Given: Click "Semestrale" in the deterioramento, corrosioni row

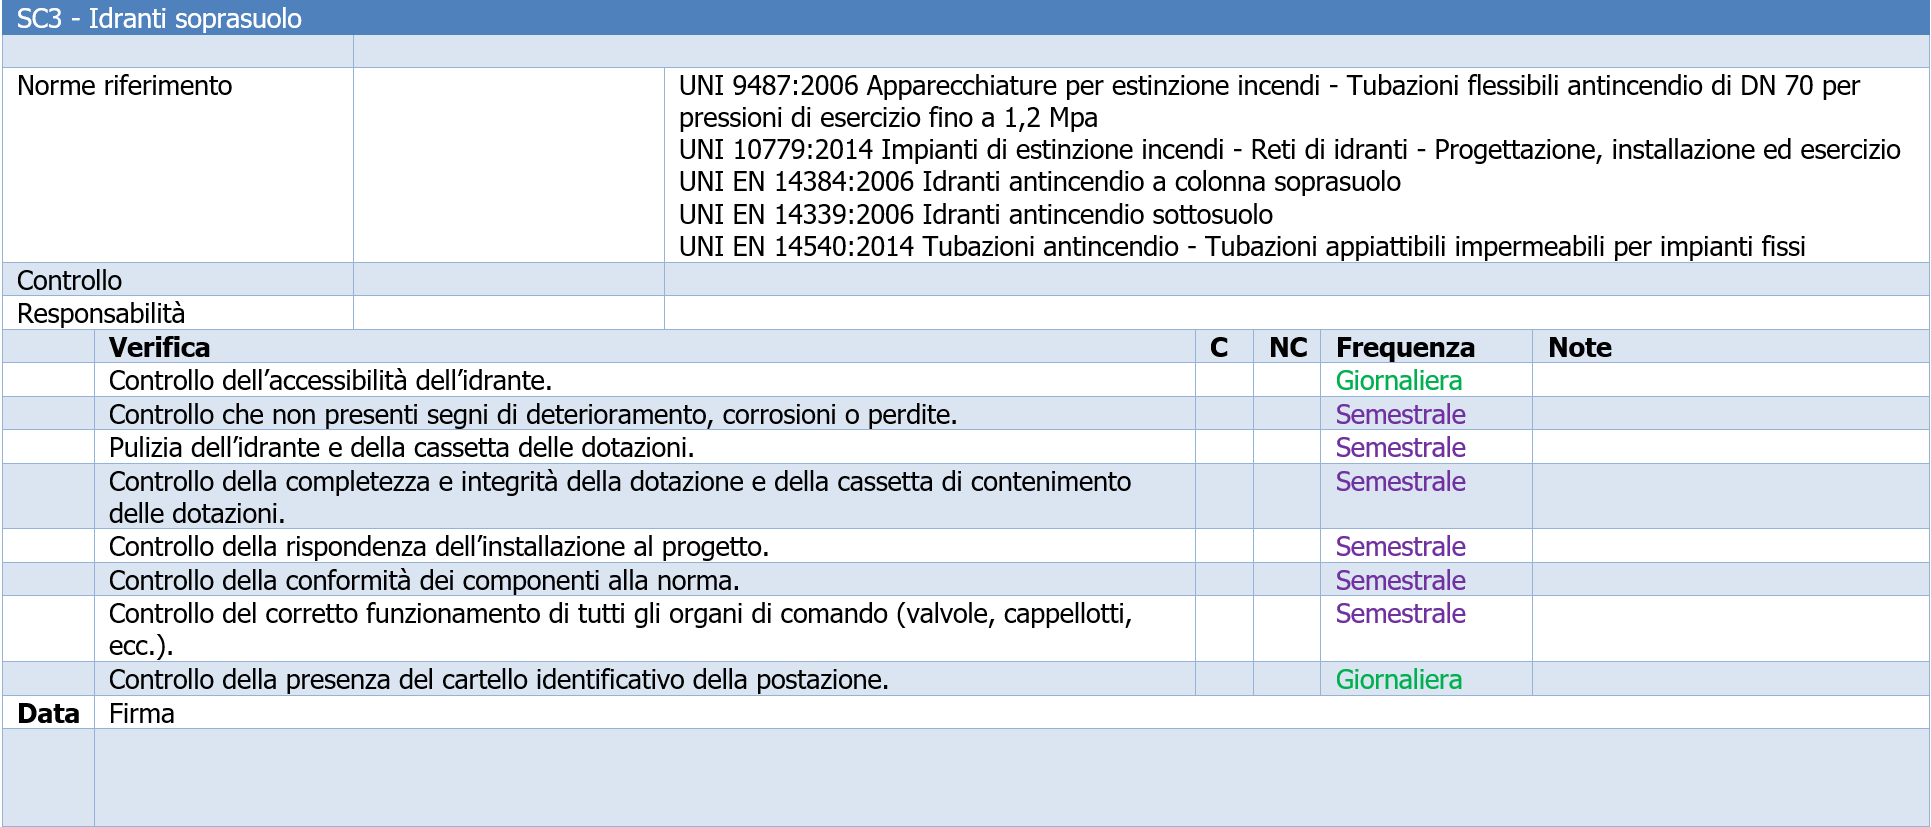Looking at the screenshot, I should tap(1400, 414).
